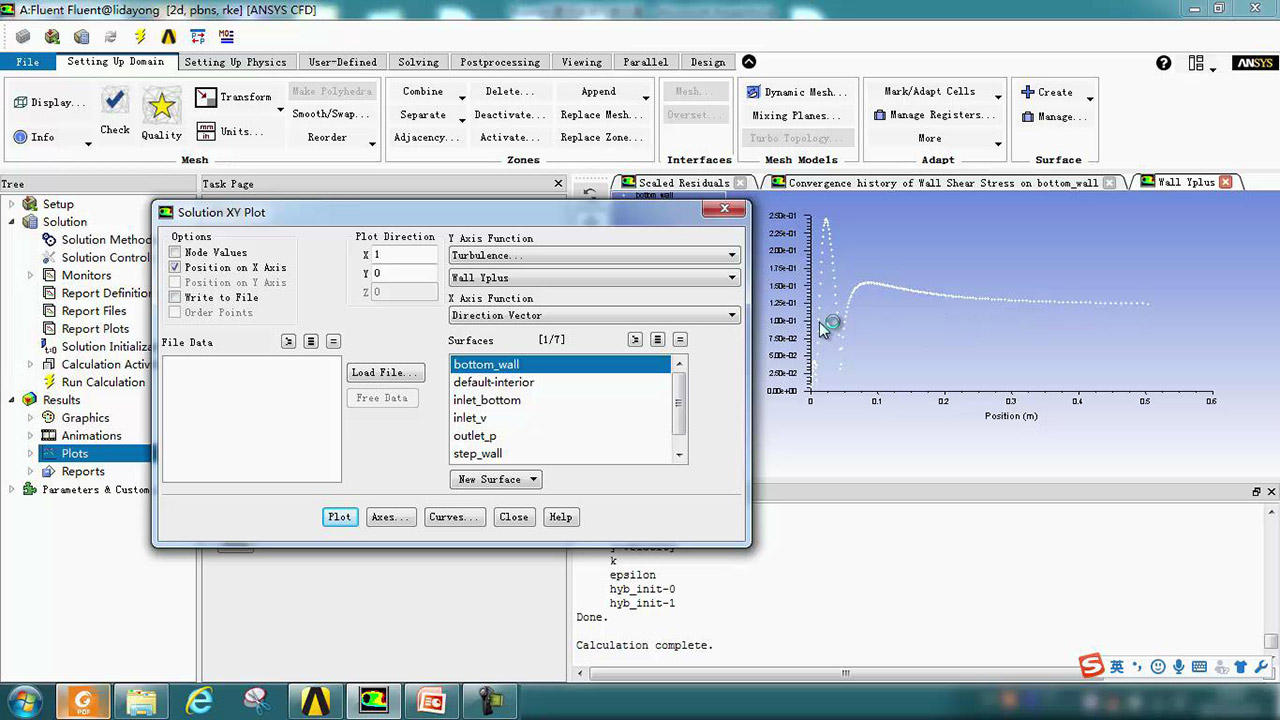1280x720 pixels.
Task: Click the Plot Direction X input field
Action: (x=405, y=255)
